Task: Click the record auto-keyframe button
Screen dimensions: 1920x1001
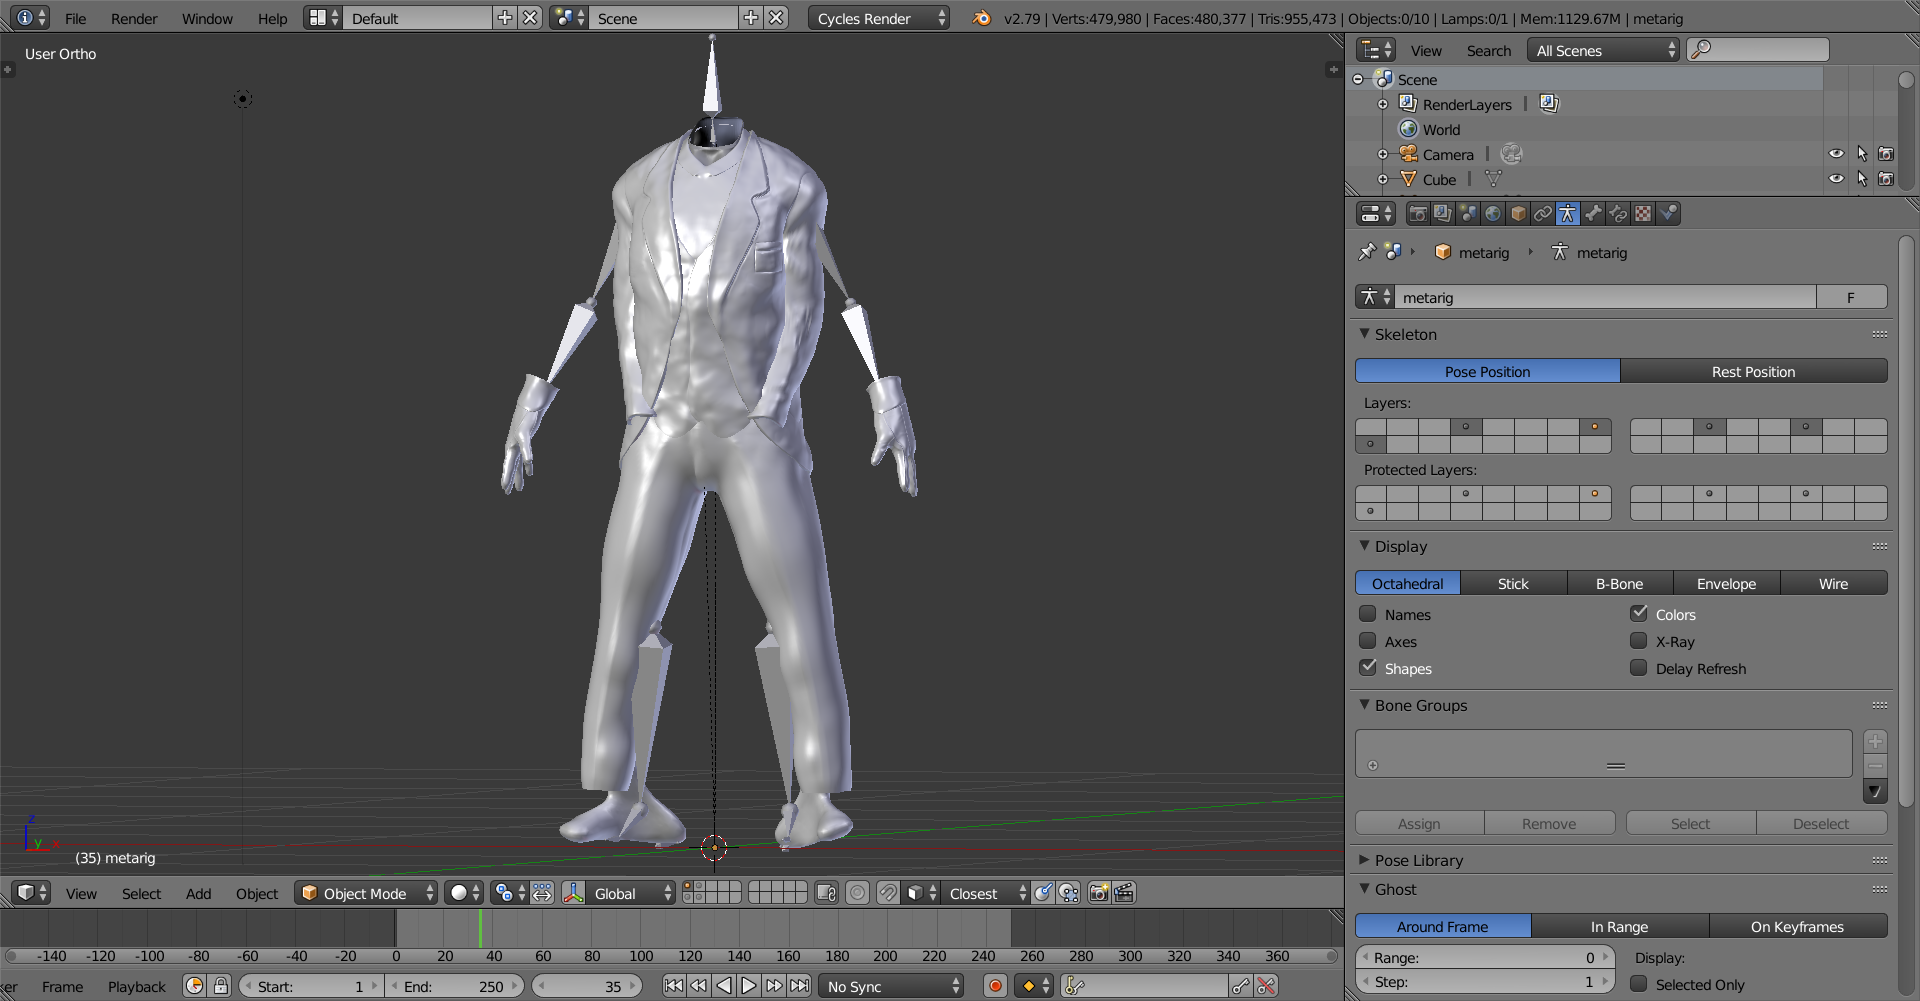Action: click(995, 986)
